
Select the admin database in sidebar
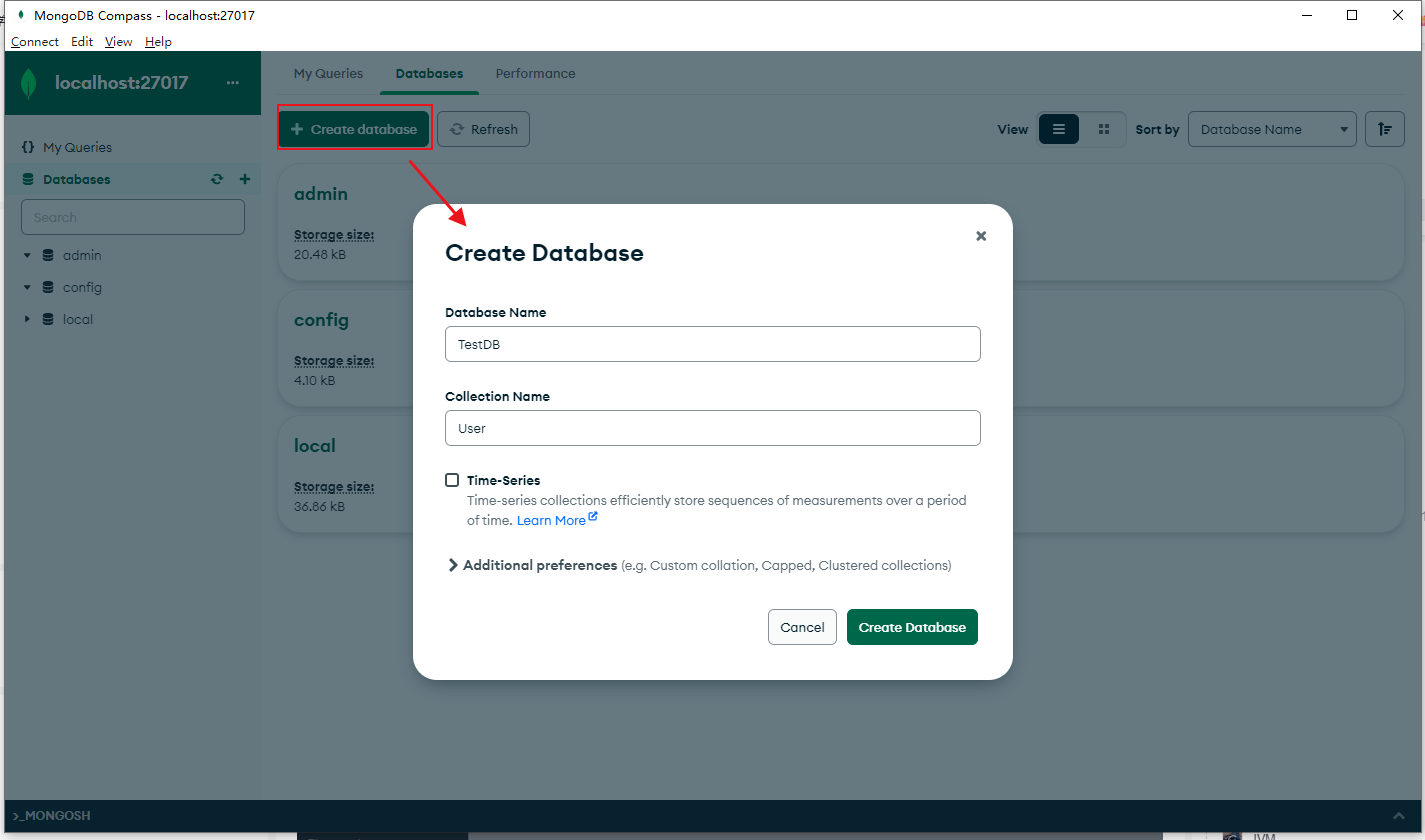82,255
